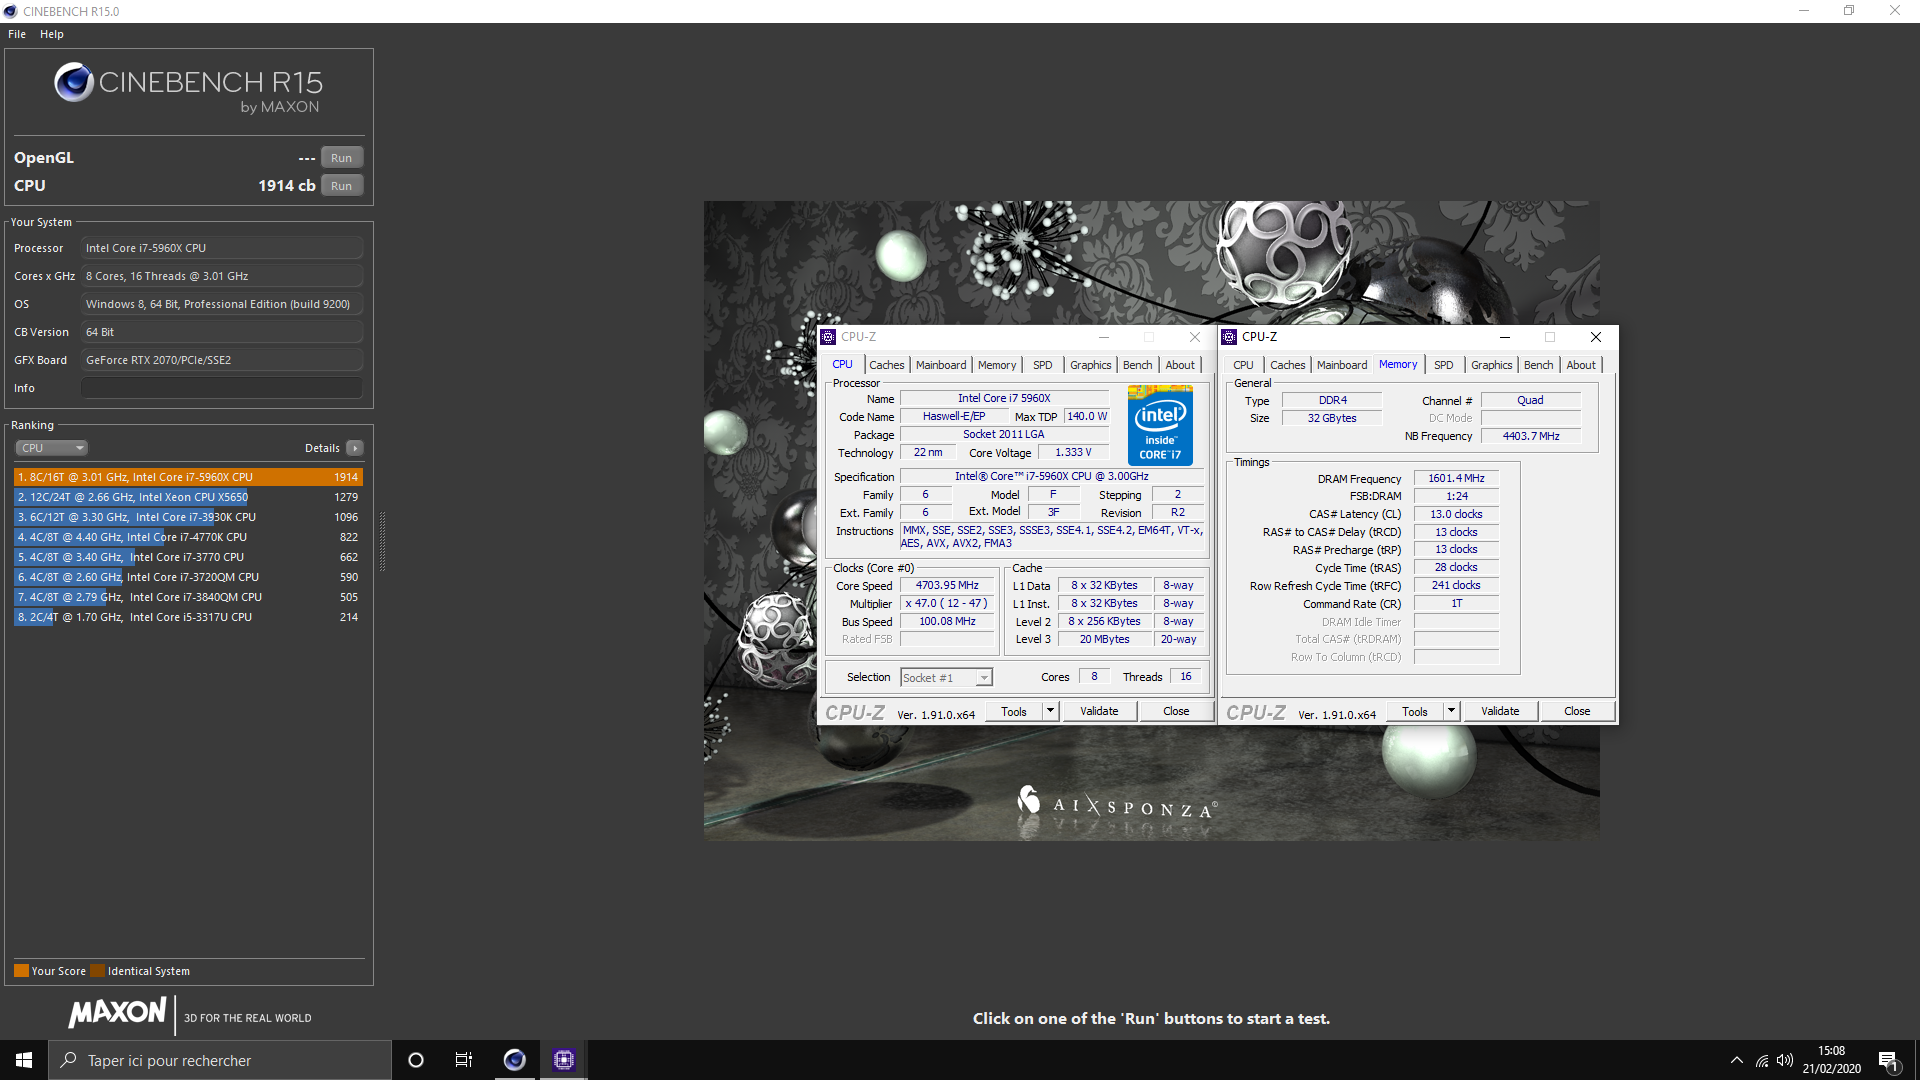The width and height of the screenshot is (1920, 1080).
Task: Switch to CPU tab in right CPU-Z window
Action: click(x=1243, y=365)
